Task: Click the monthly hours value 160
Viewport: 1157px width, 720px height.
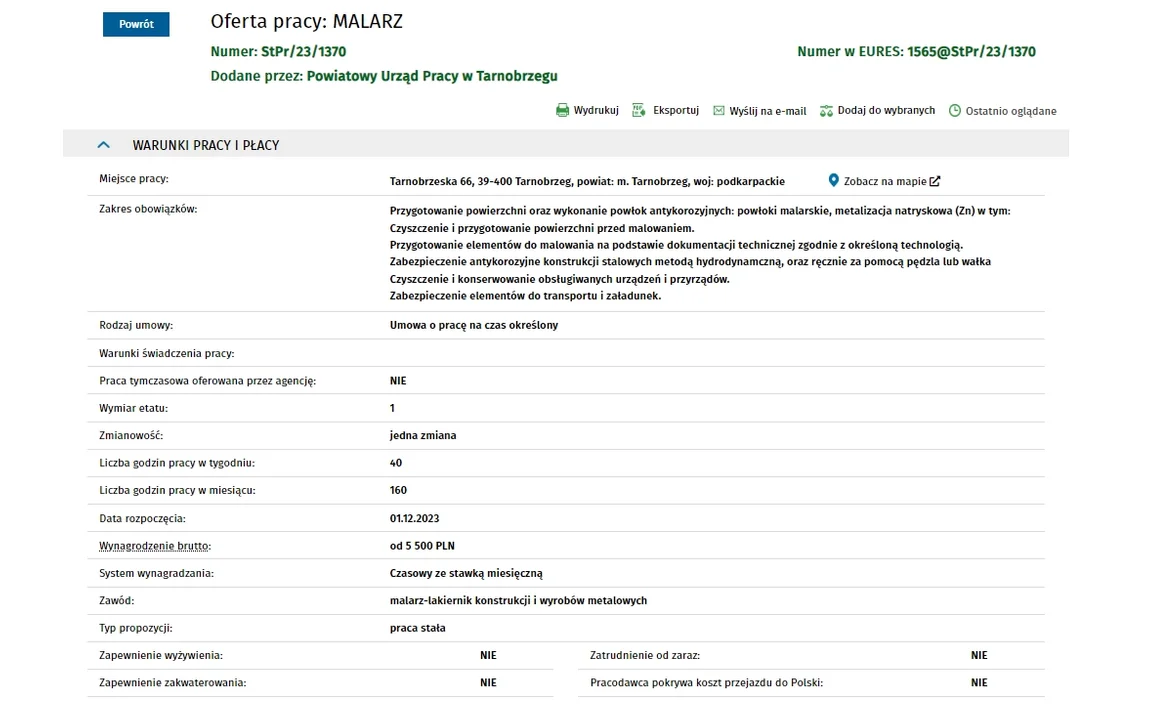Action: click(x=398, y=491)
